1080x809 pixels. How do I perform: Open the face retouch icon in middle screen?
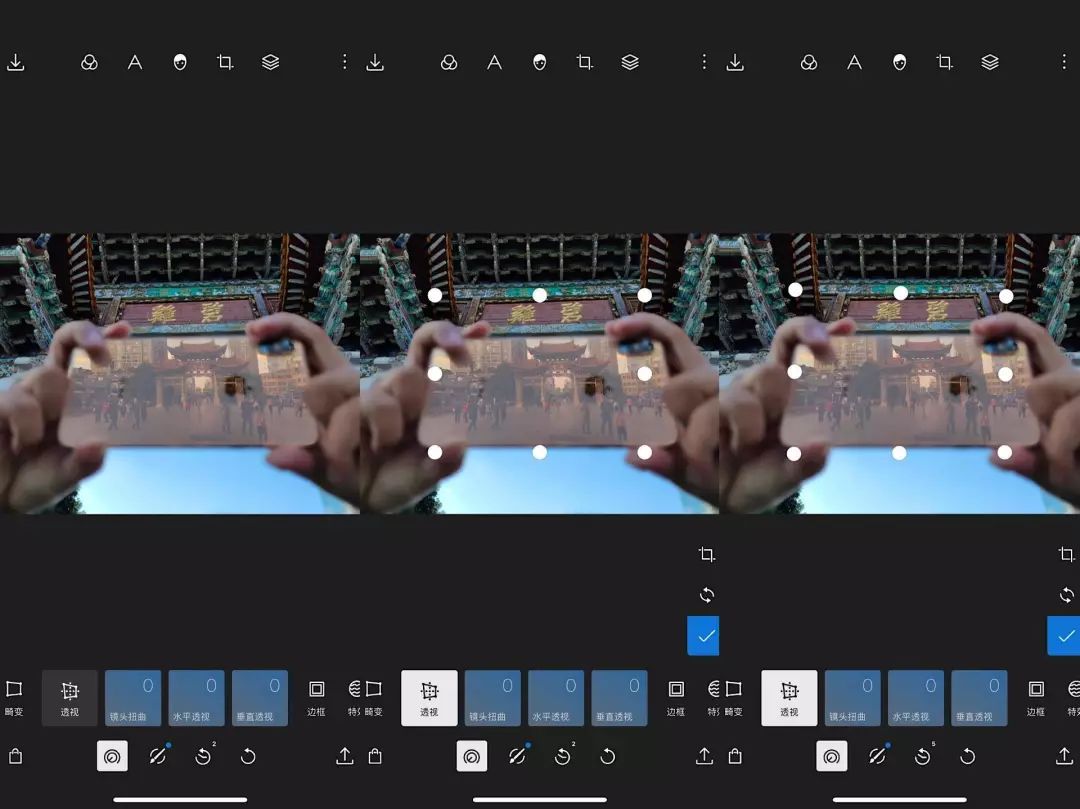[539, 63]
